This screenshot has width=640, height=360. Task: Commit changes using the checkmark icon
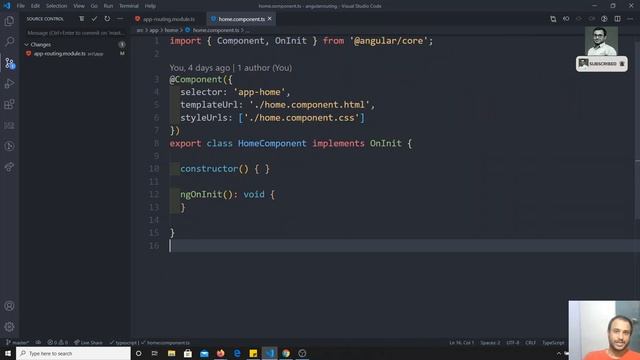coord(94,19)
